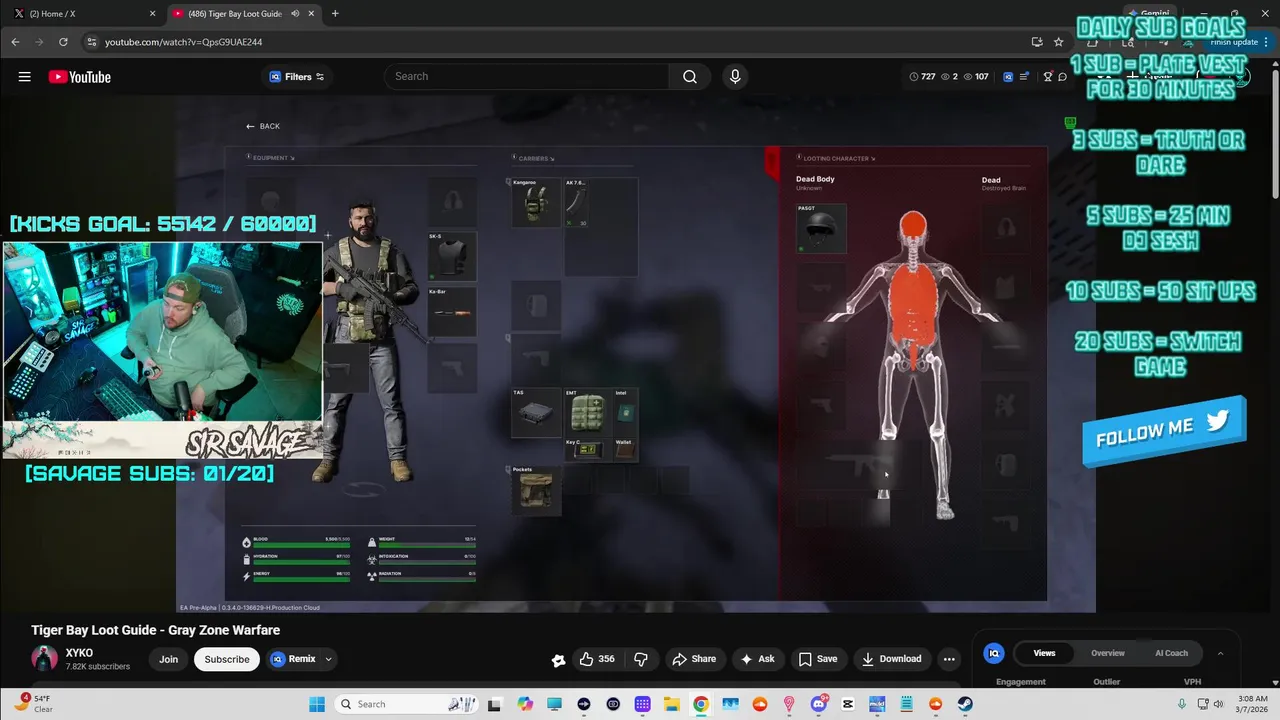Open the YouTube guide hamburger menu
Viewport: 1280px width, 720px height.
(24, 77)
